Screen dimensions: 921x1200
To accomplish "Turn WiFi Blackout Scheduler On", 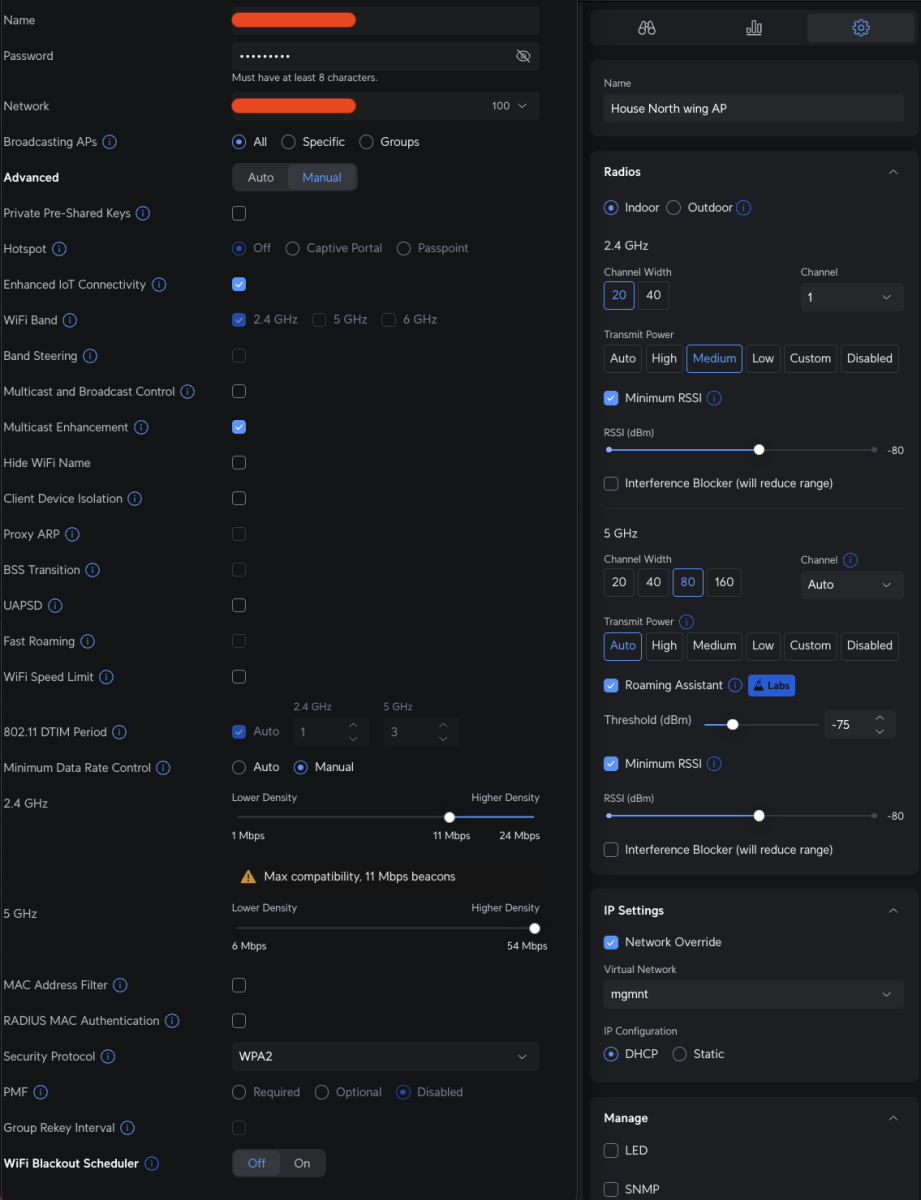I will (302, 1163).
